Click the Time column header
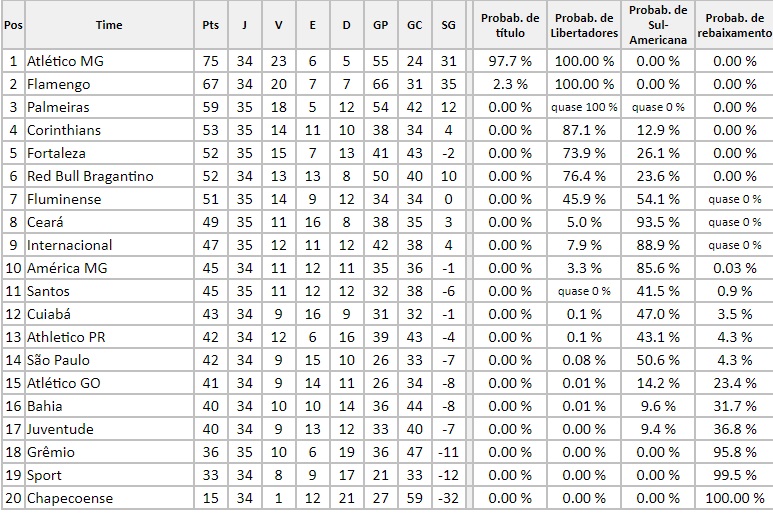The width and height of the screenshot is (773, 513). (x=109, y=25)
